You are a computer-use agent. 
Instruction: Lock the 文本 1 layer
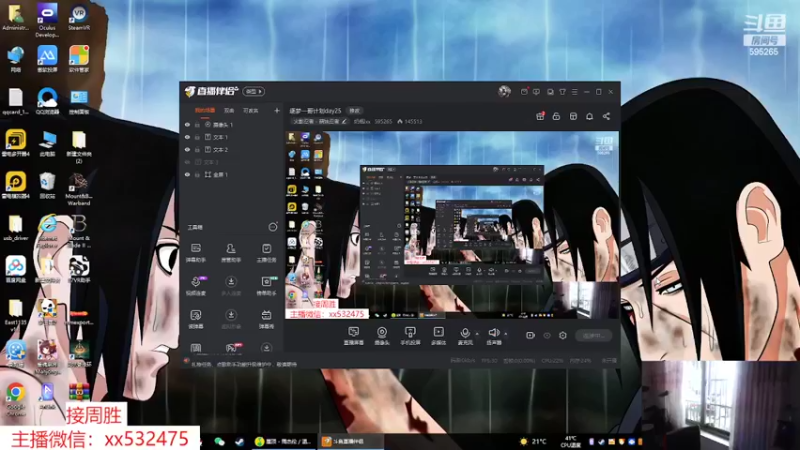coord(197,137)
